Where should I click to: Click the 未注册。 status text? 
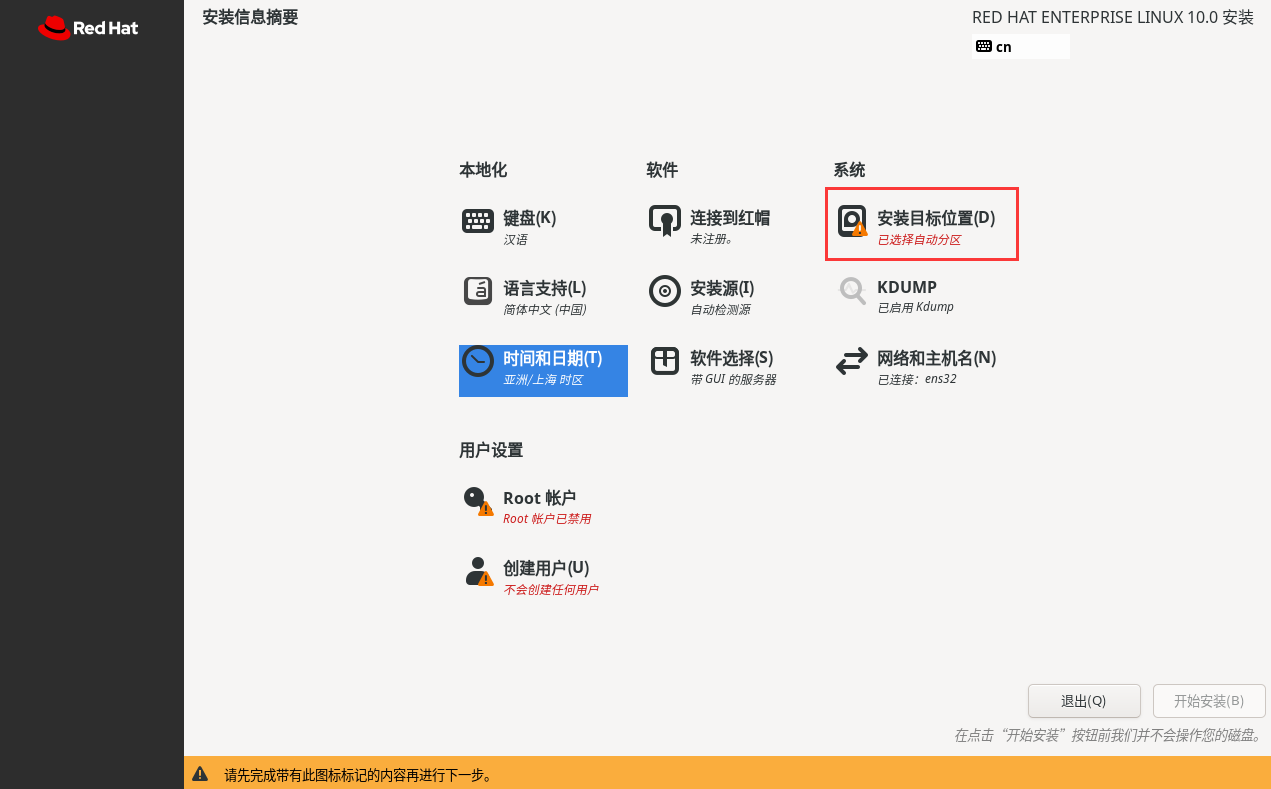tap(712, 240)
